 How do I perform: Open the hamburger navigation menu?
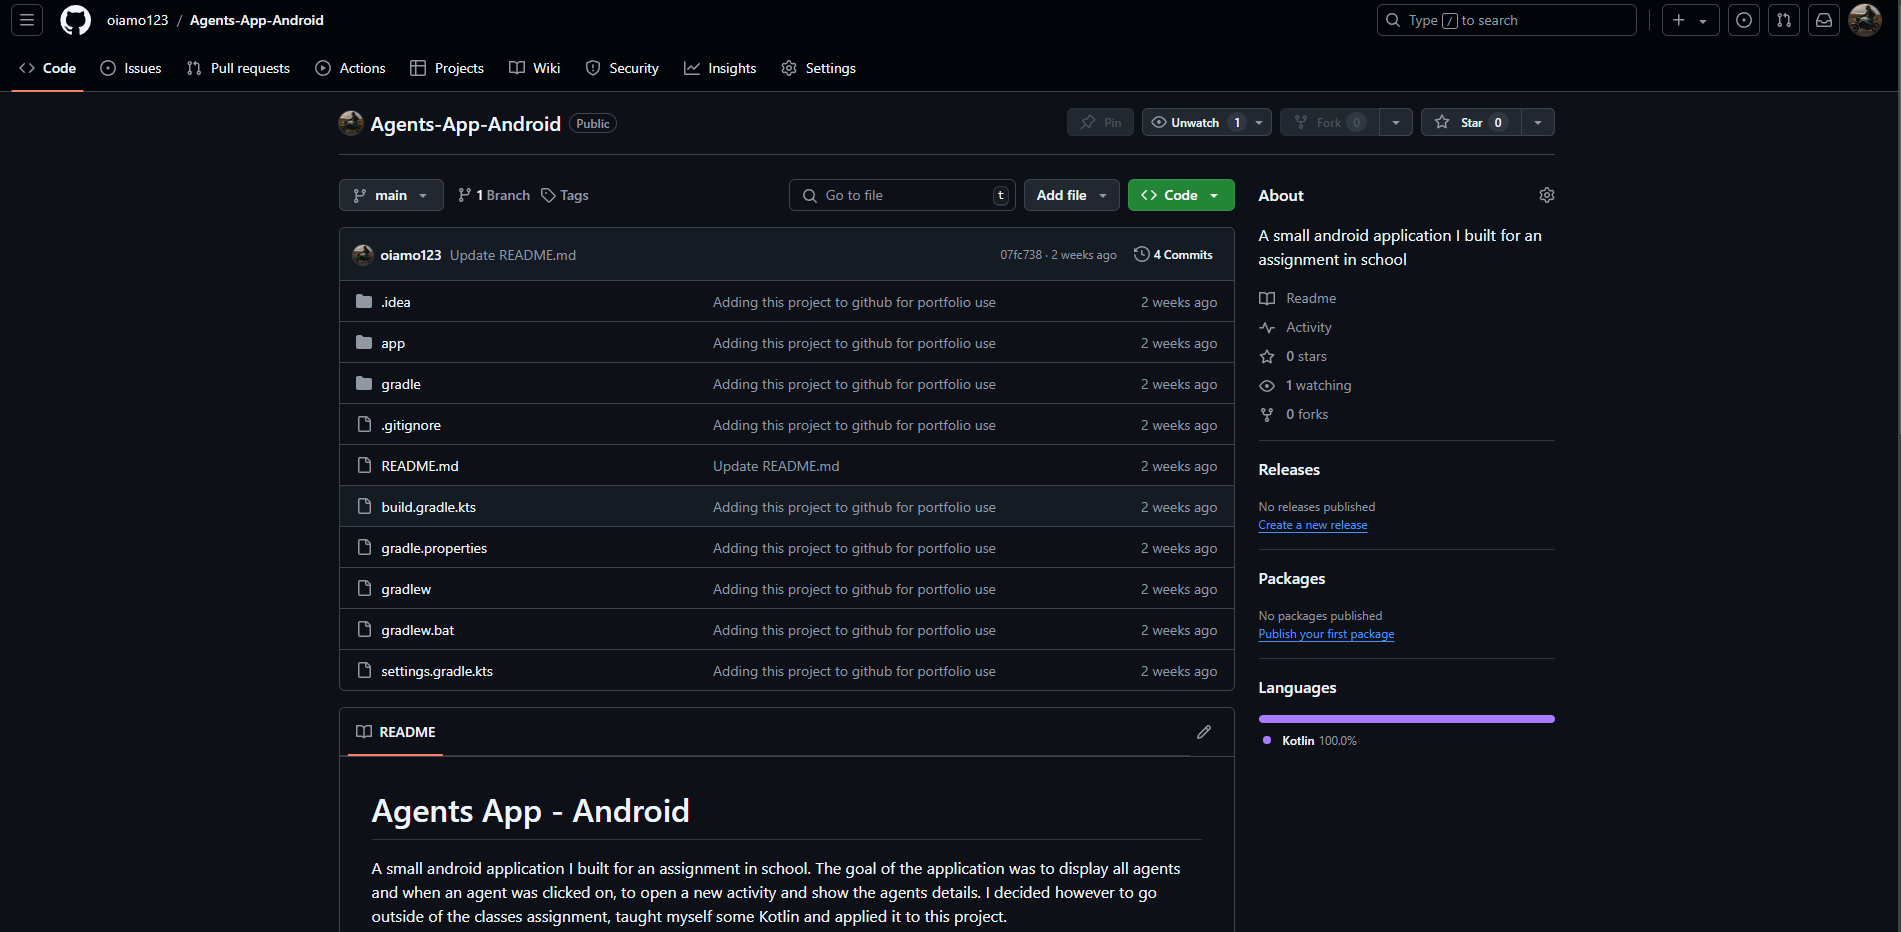(27, 20)
